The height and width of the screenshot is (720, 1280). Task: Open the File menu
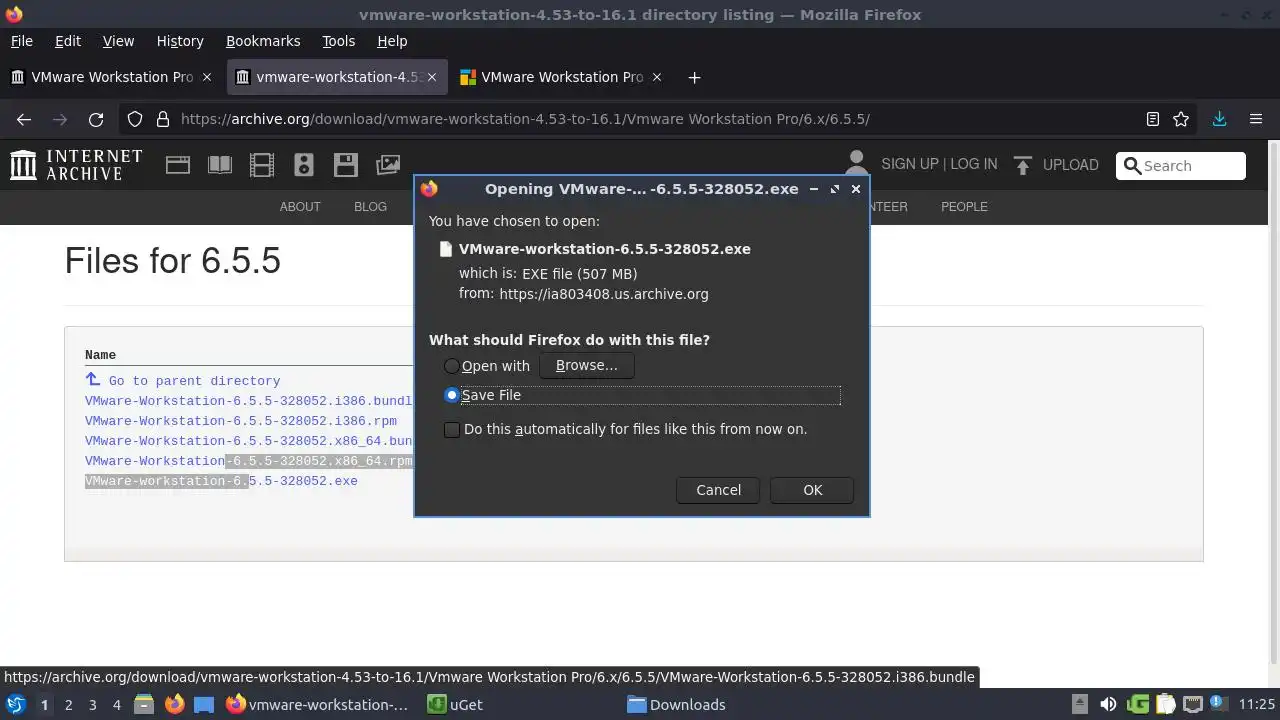(x=21, y=41)
